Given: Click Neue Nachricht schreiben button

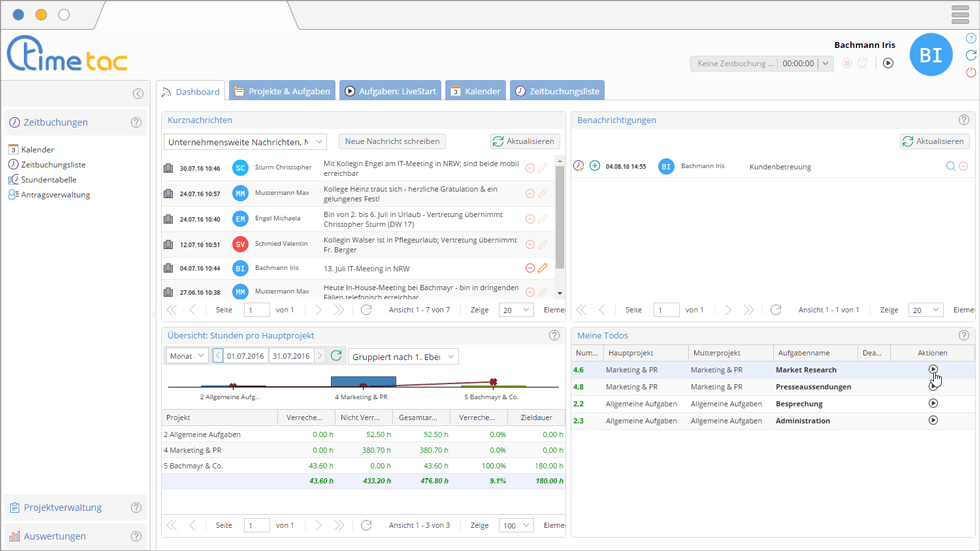Looking at the screenshot, I should tap(392, 141).
